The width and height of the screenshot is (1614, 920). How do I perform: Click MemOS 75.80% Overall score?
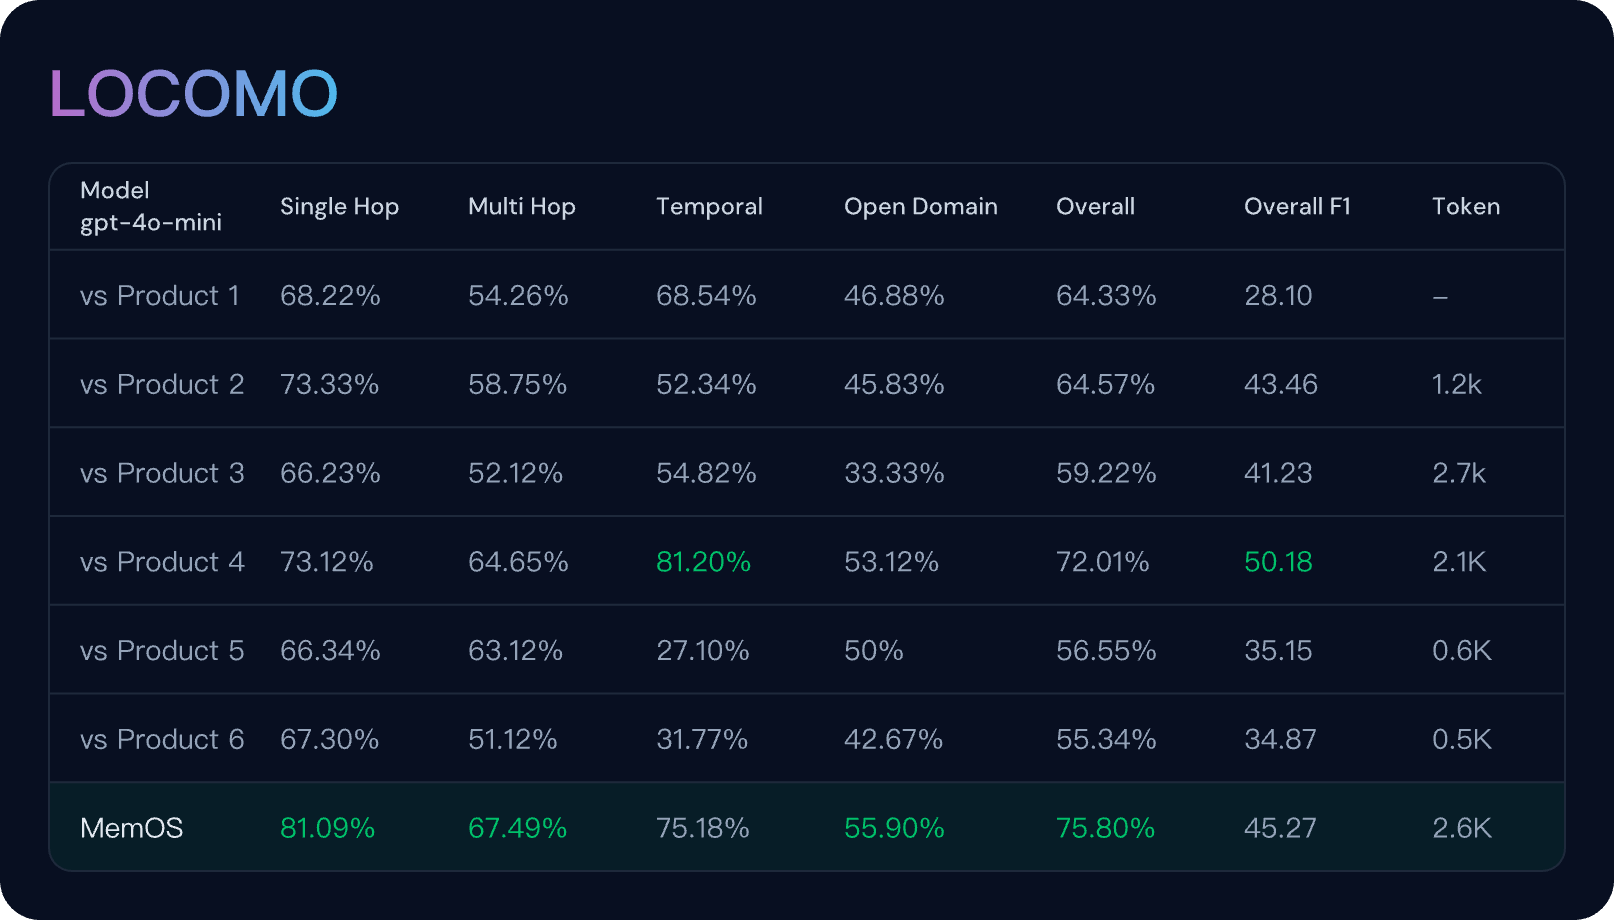point(1105,829)
